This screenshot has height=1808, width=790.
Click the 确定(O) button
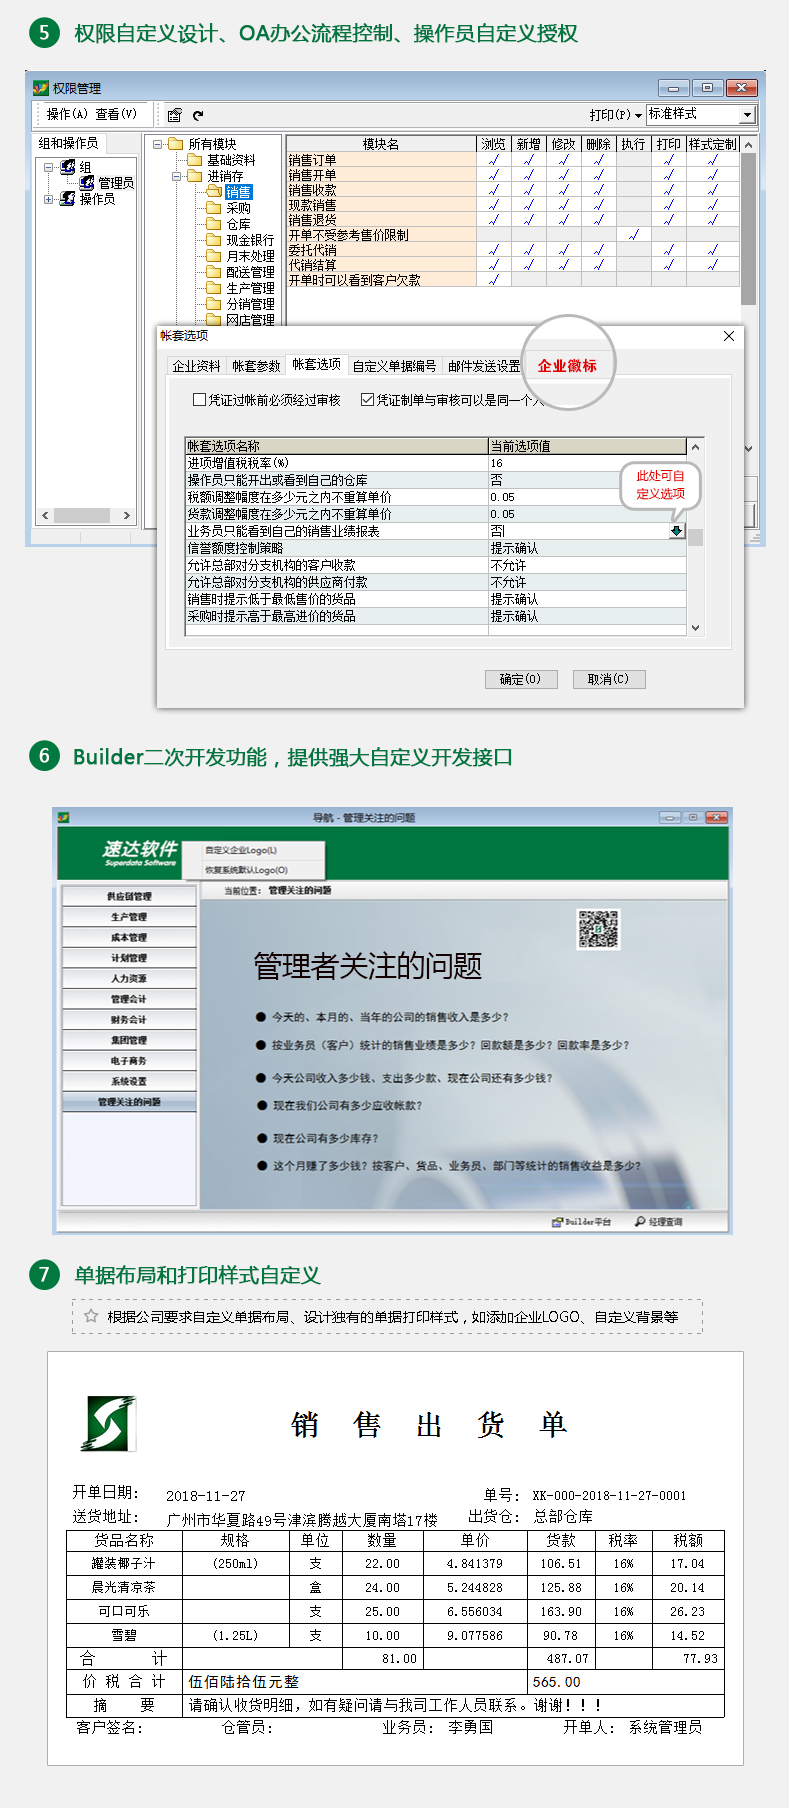520,679
